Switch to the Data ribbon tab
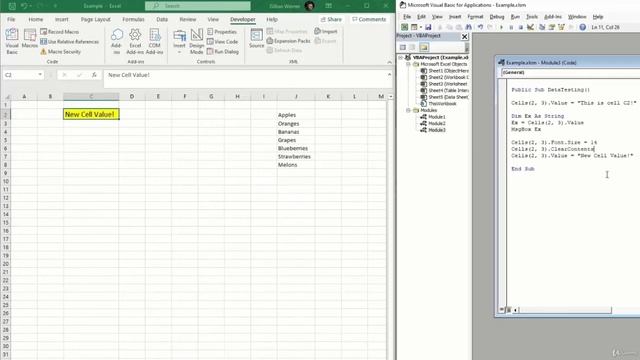640x360 pixels. [162, 19]
